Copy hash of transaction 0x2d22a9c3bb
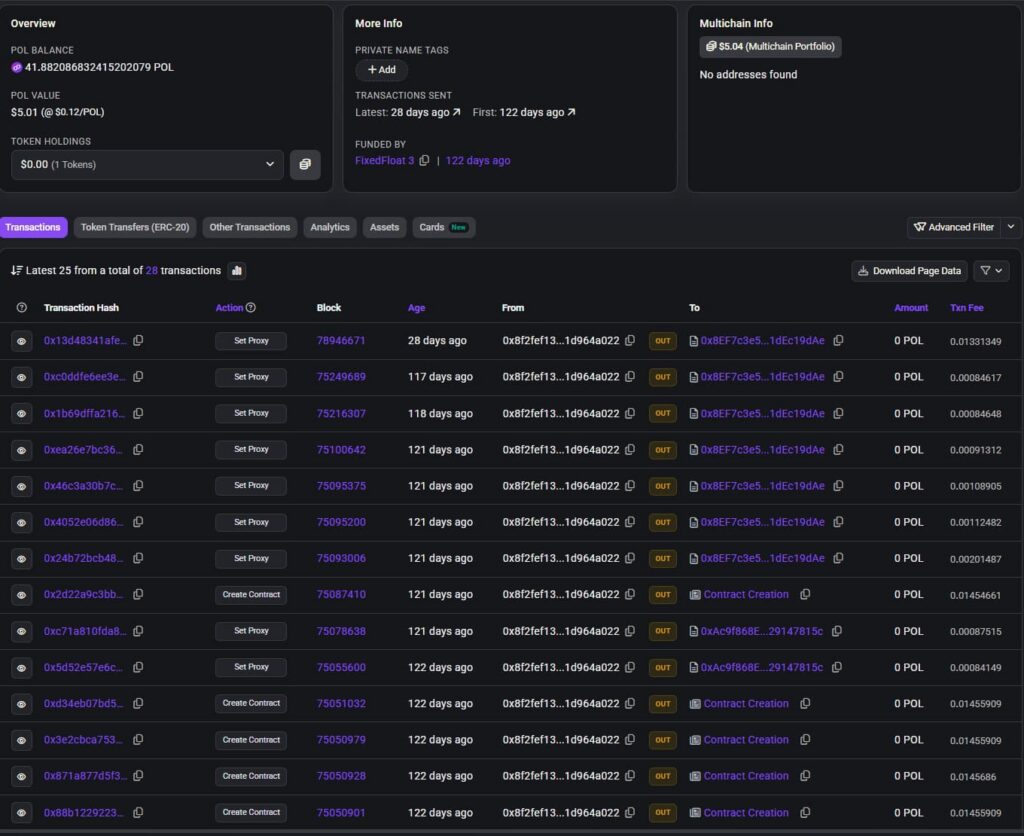This screenshot has height=836, width=1024. tap(138, 594)
